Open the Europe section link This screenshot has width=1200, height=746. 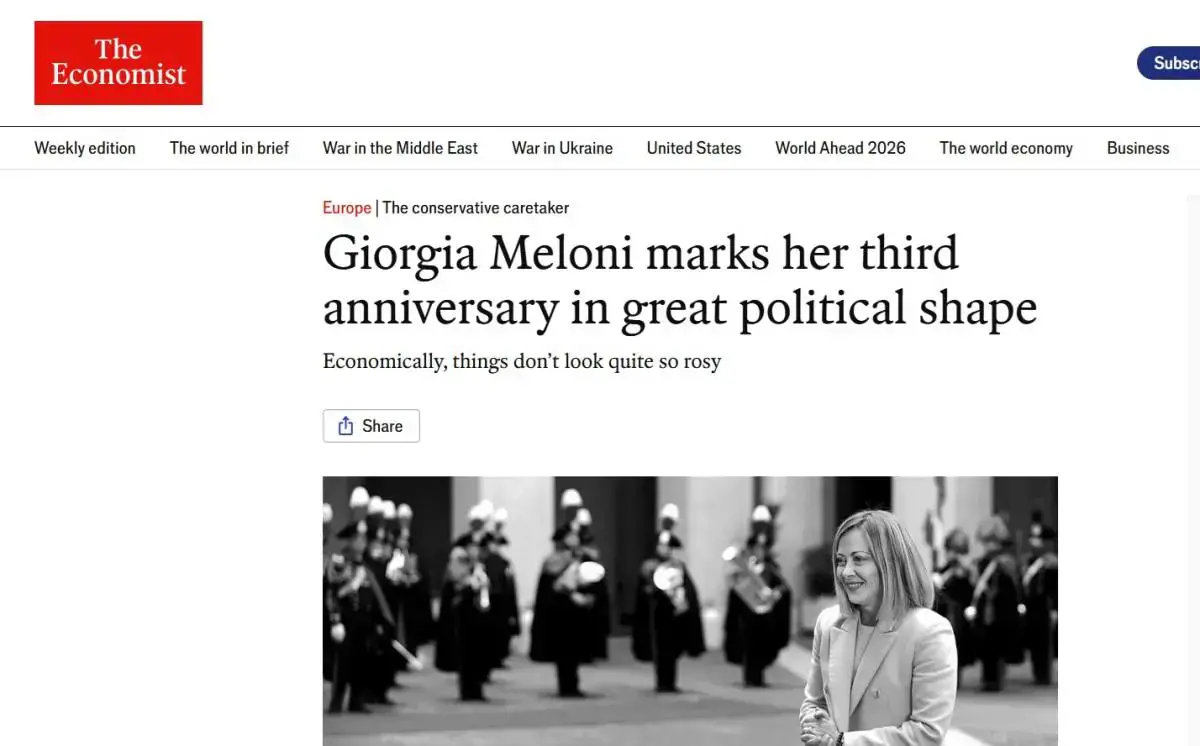pos(346,207)
